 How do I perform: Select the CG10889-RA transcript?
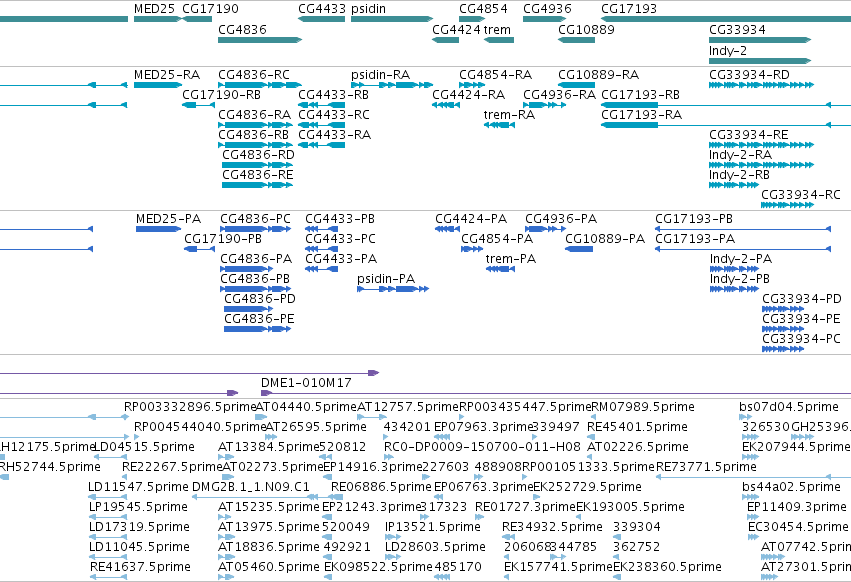coord(576,85)
